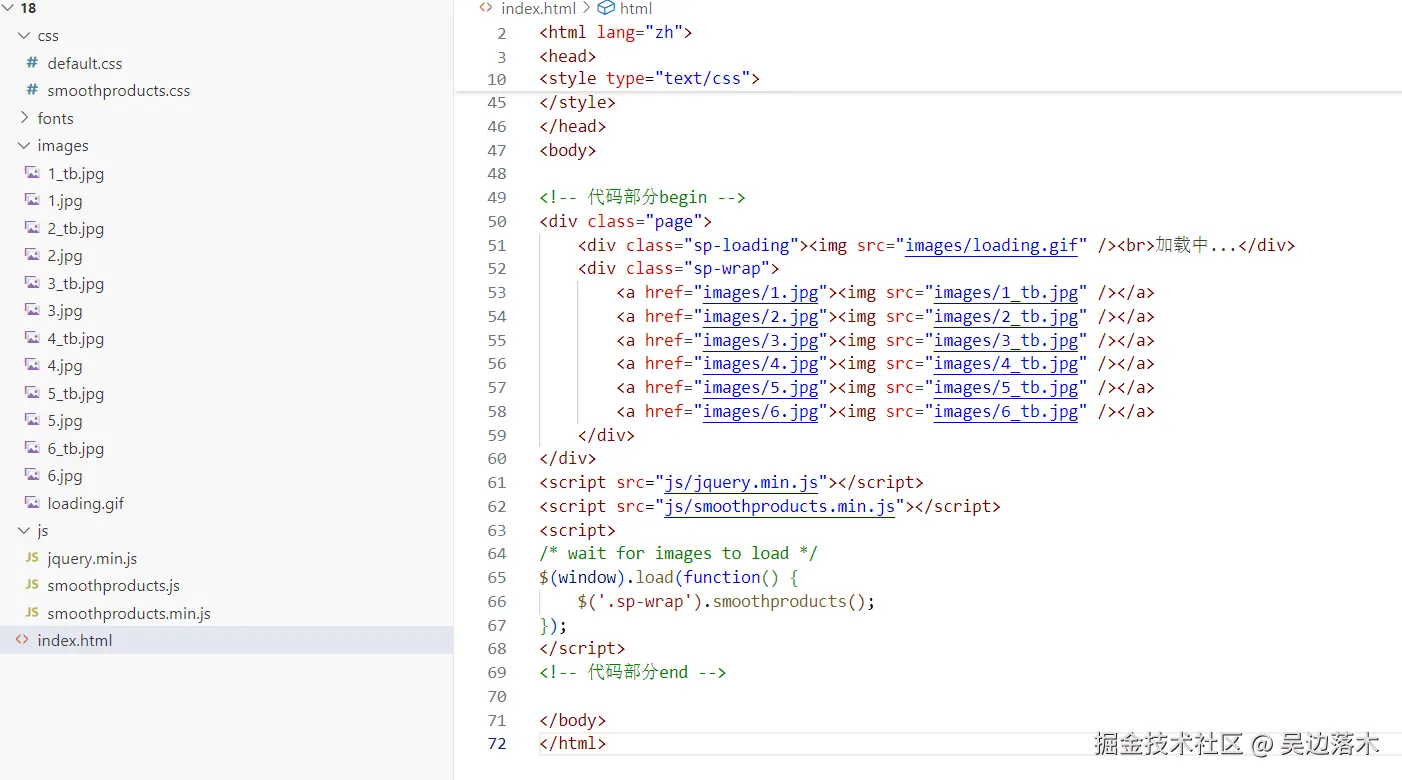Click the html breadcrumb symbol item
Screen dimensions: 1402x780
(x=636, y=8)
